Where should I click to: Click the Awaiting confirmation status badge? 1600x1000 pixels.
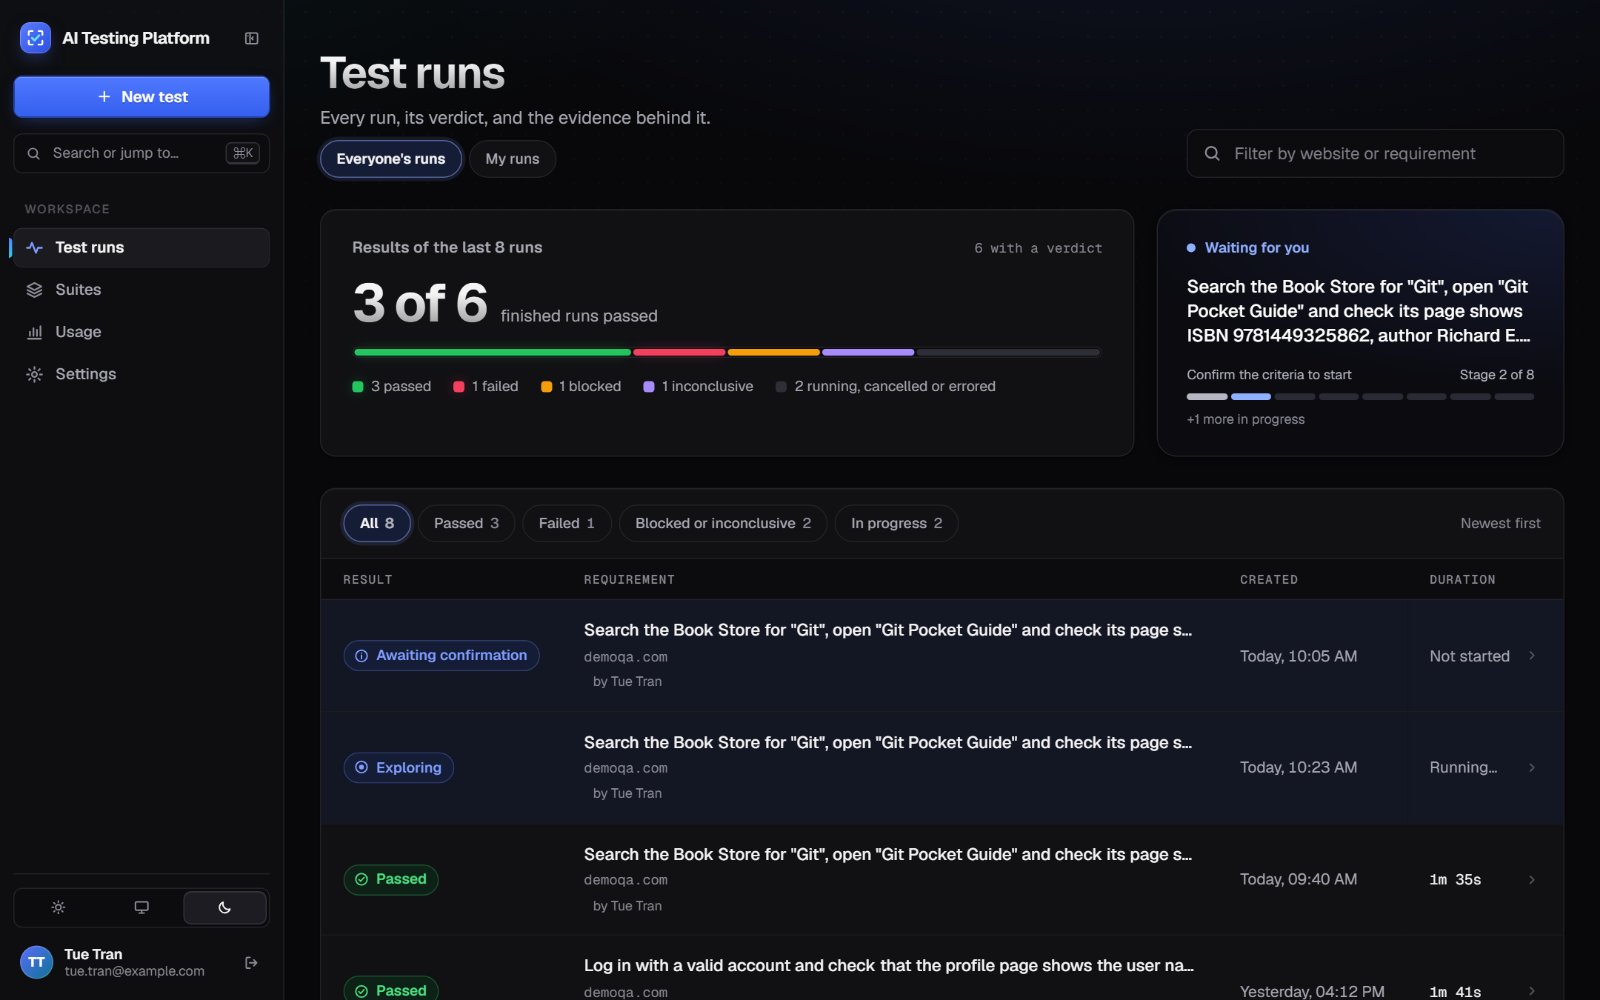441,656
